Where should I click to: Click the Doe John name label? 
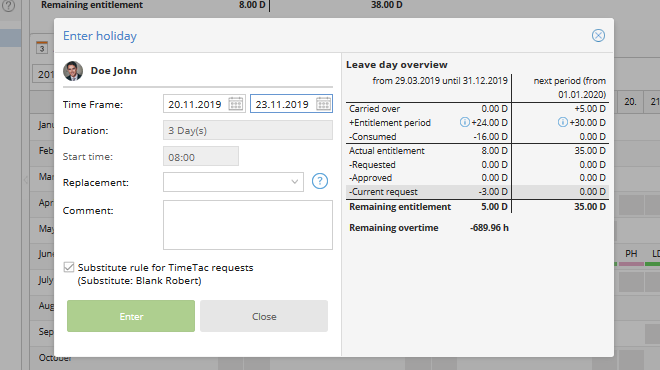point(114,71)
